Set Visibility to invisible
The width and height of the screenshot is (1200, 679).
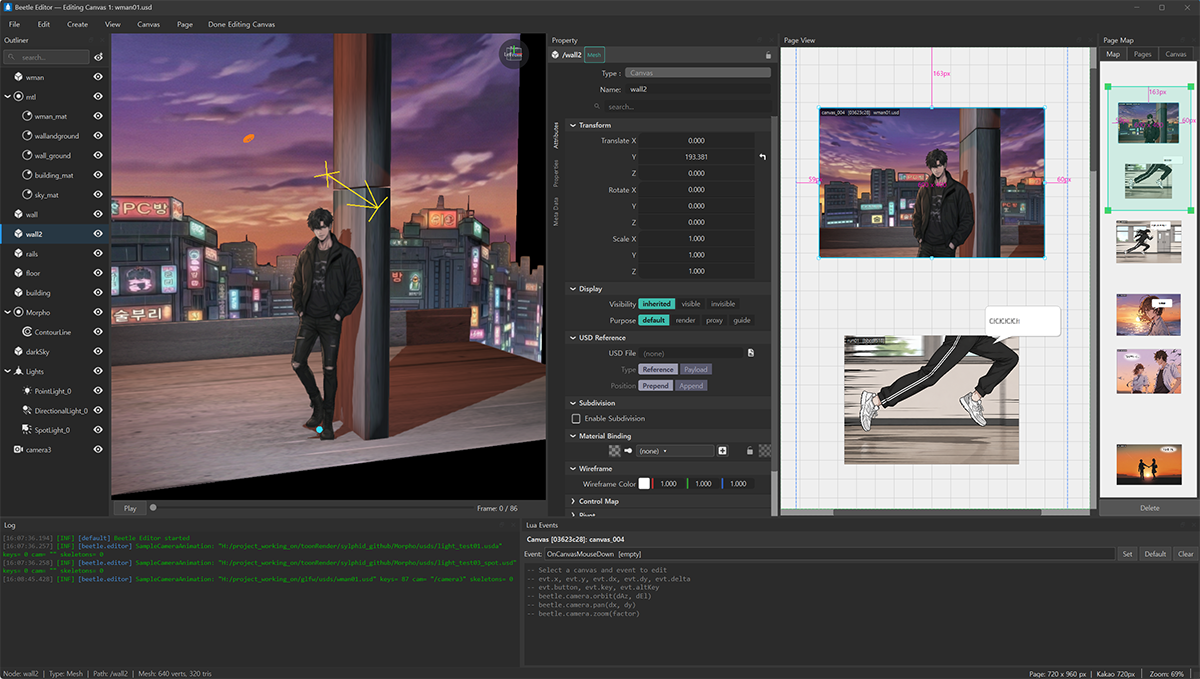722,304
